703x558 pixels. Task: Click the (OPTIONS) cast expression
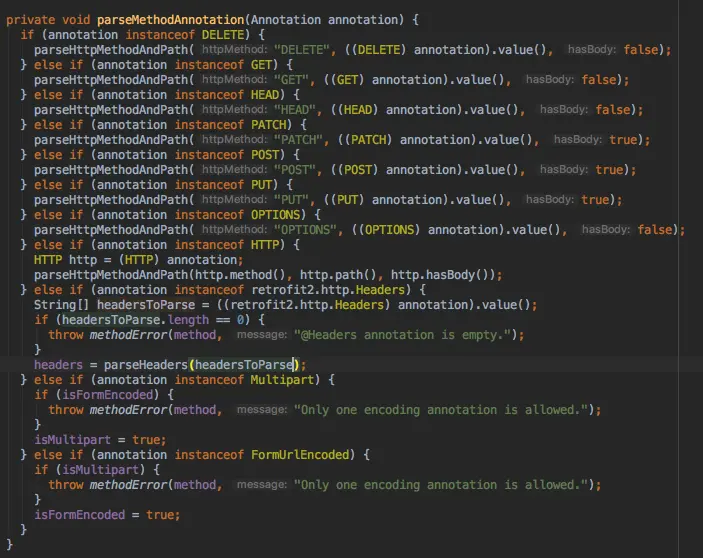tap(389, 230)
